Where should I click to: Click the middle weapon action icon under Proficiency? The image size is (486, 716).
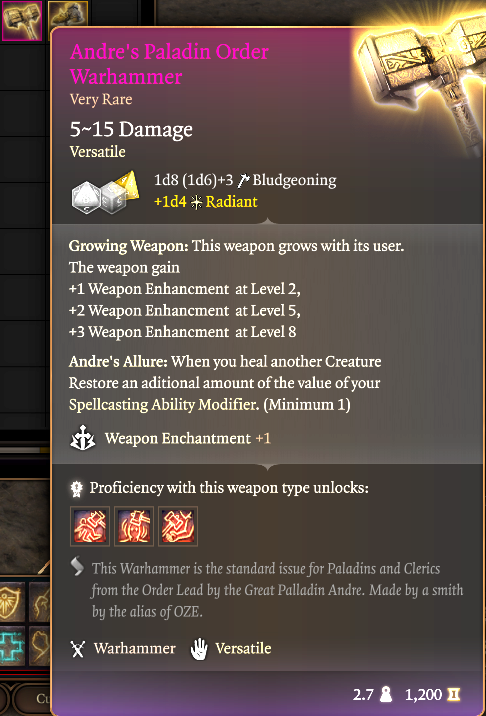pos(134,526)
